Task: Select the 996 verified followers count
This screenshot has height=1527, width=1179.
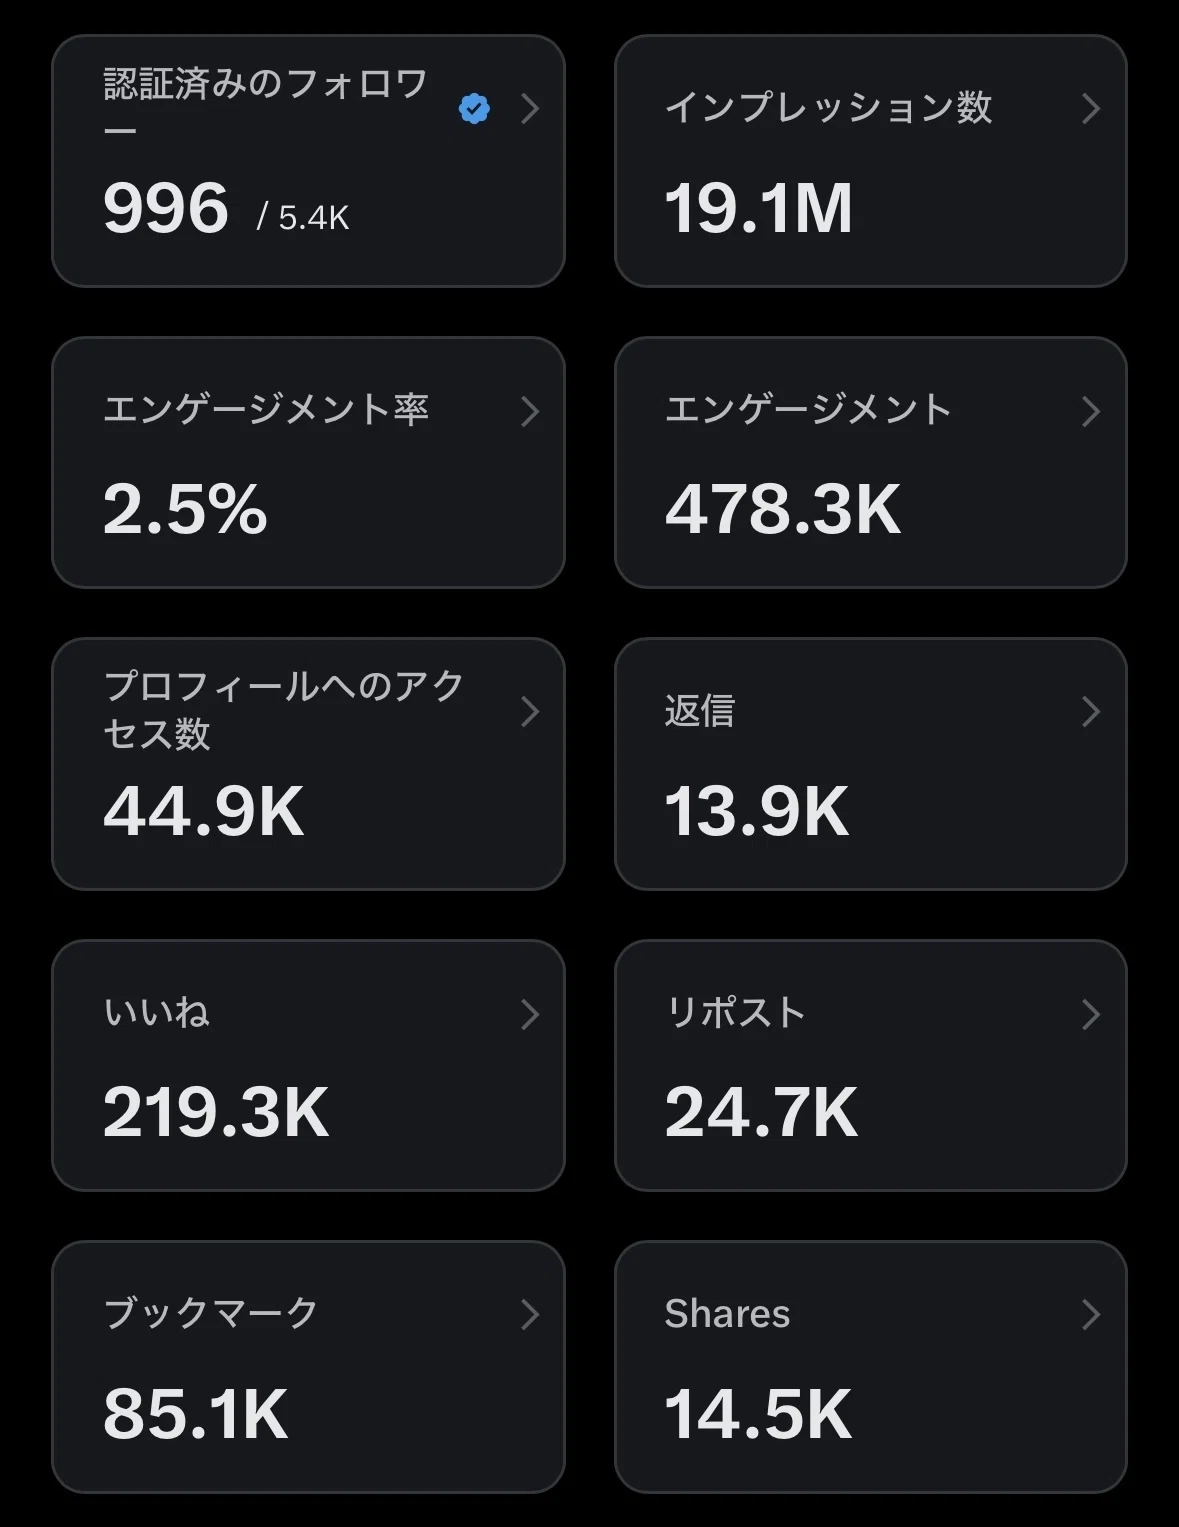Action: pos(166,208)
